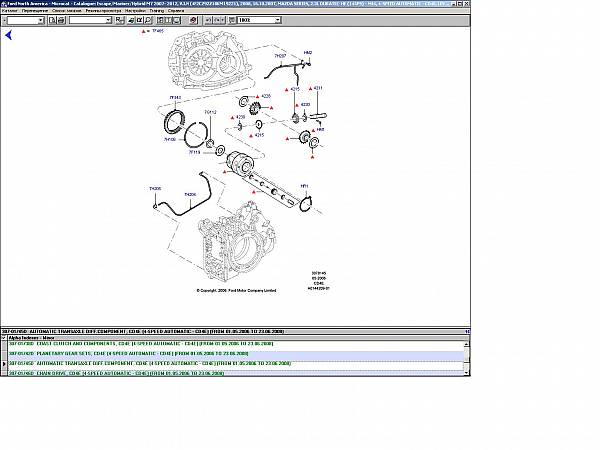Open the Справка menu
This screenshot has height=450, width=600.
(x=176, y=11)
